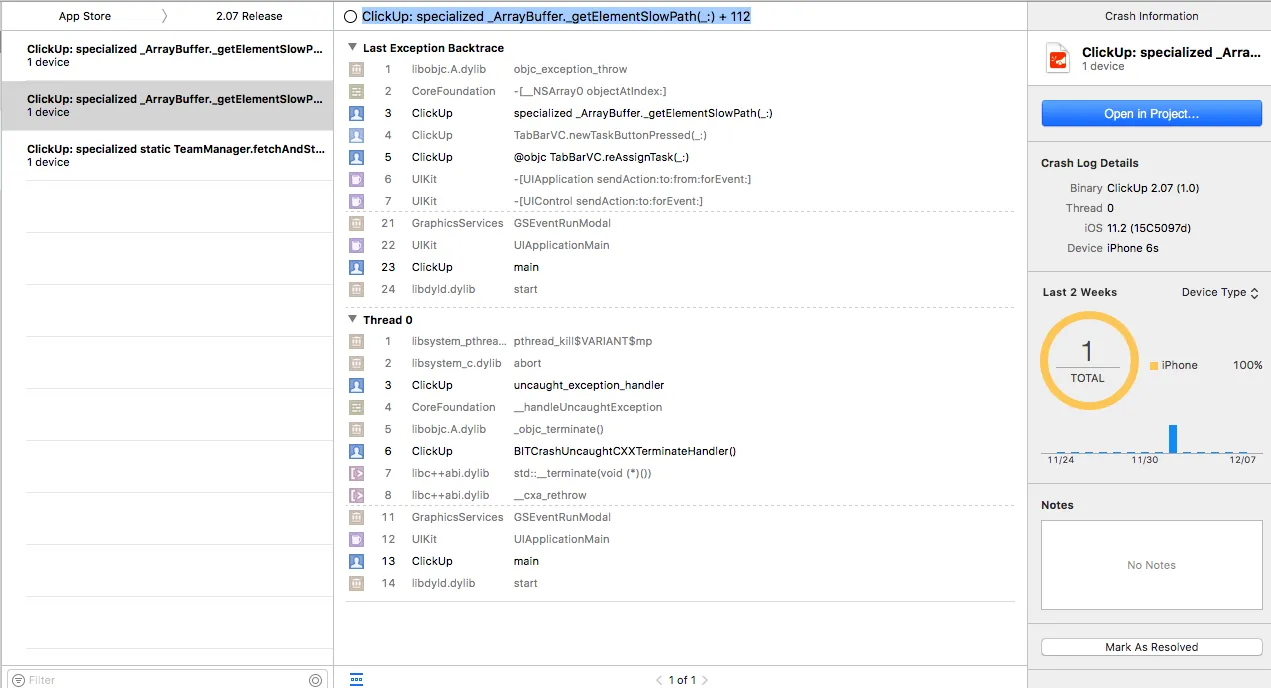The image size is (1271, 688).
Task: Select the TeamManager.fetchAndSt crash entry
Action: point(166,155)
